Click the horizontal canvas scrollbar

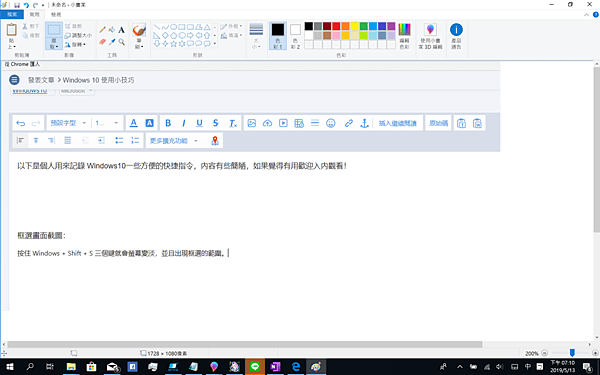245,345
